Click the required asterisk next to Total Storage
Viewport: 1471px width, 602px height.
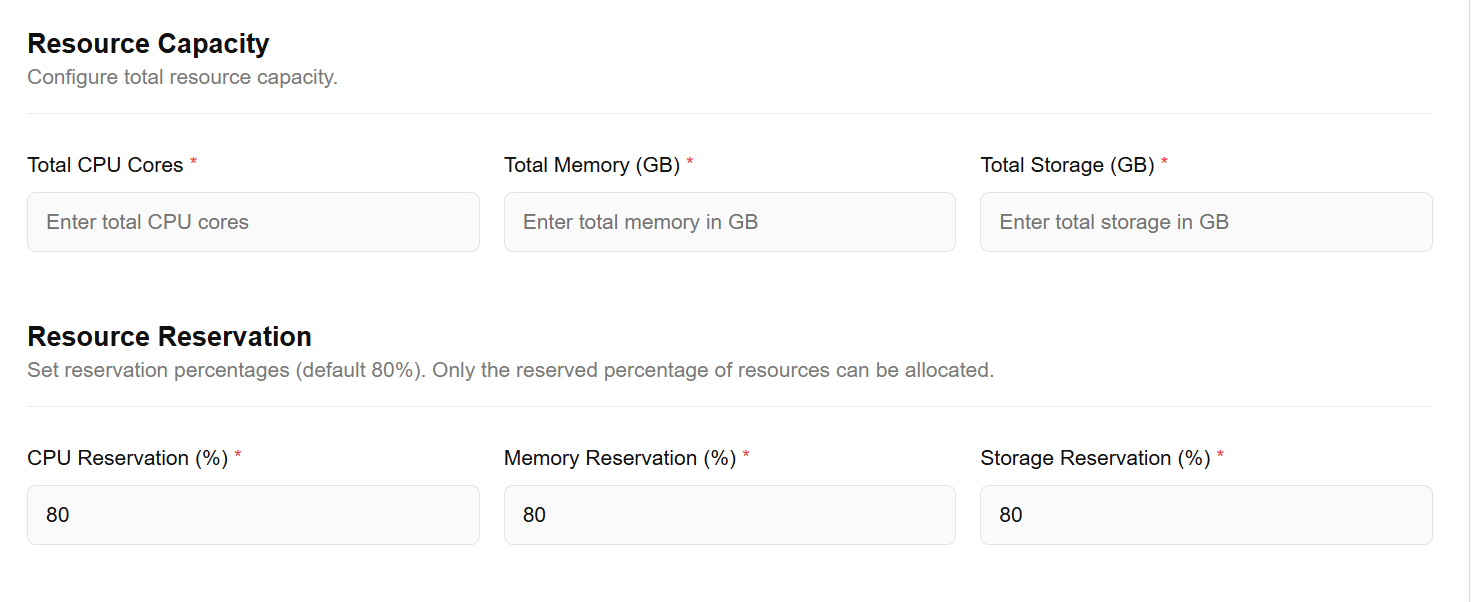(x=1164, y=162)
